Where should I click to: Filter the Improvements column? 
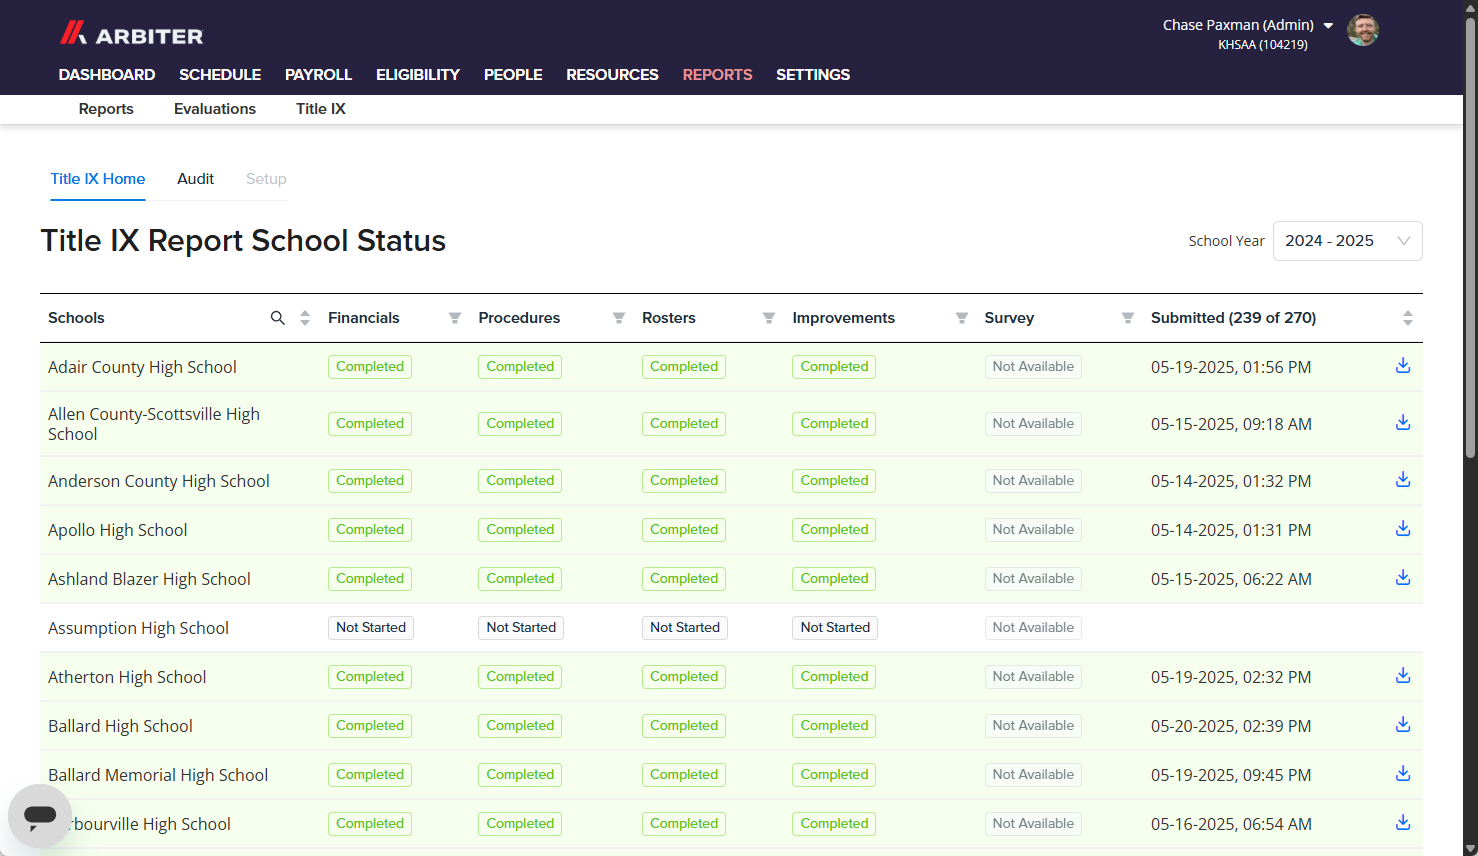(962, 318)
